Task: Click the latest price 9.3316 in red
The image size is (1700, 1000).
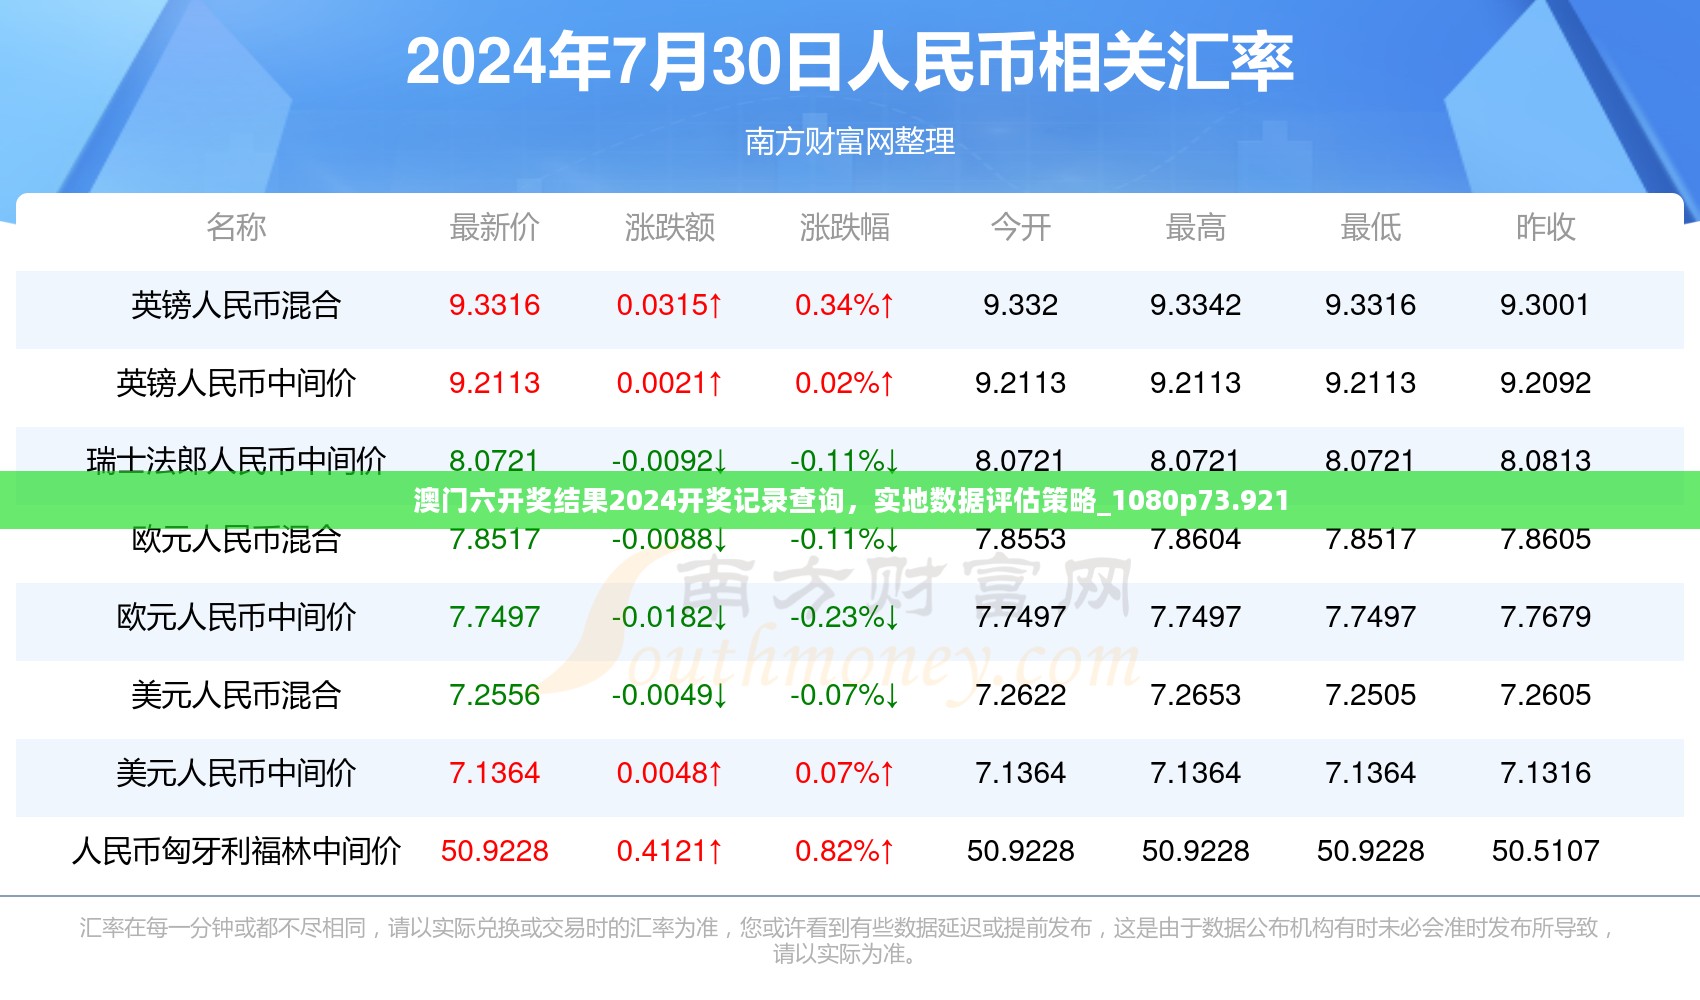Action: (494, 305)
